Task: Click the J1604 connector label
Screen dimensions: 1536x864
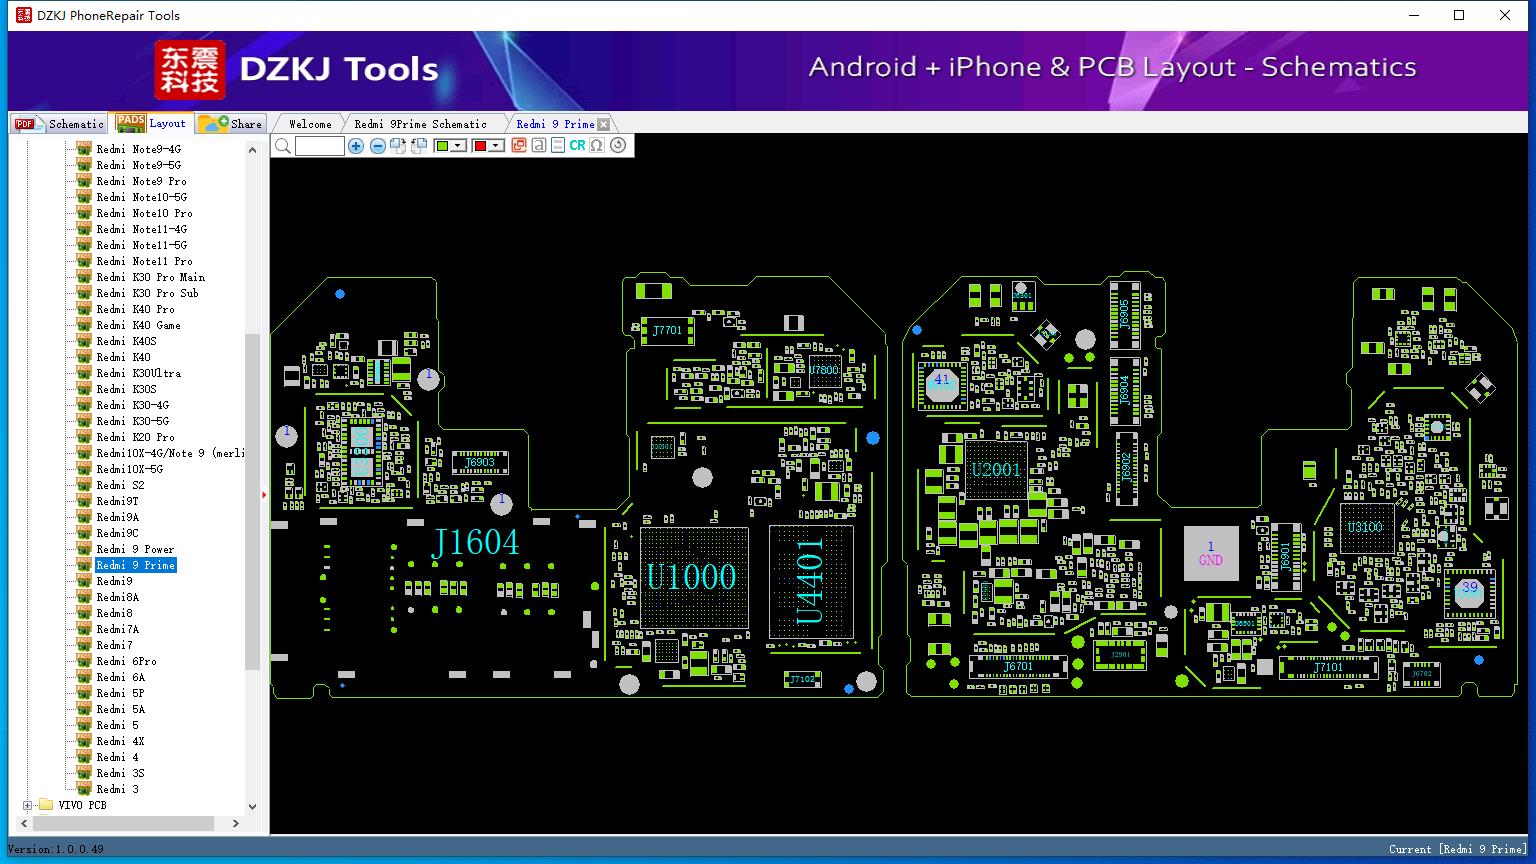Action: tap(475, 542)
